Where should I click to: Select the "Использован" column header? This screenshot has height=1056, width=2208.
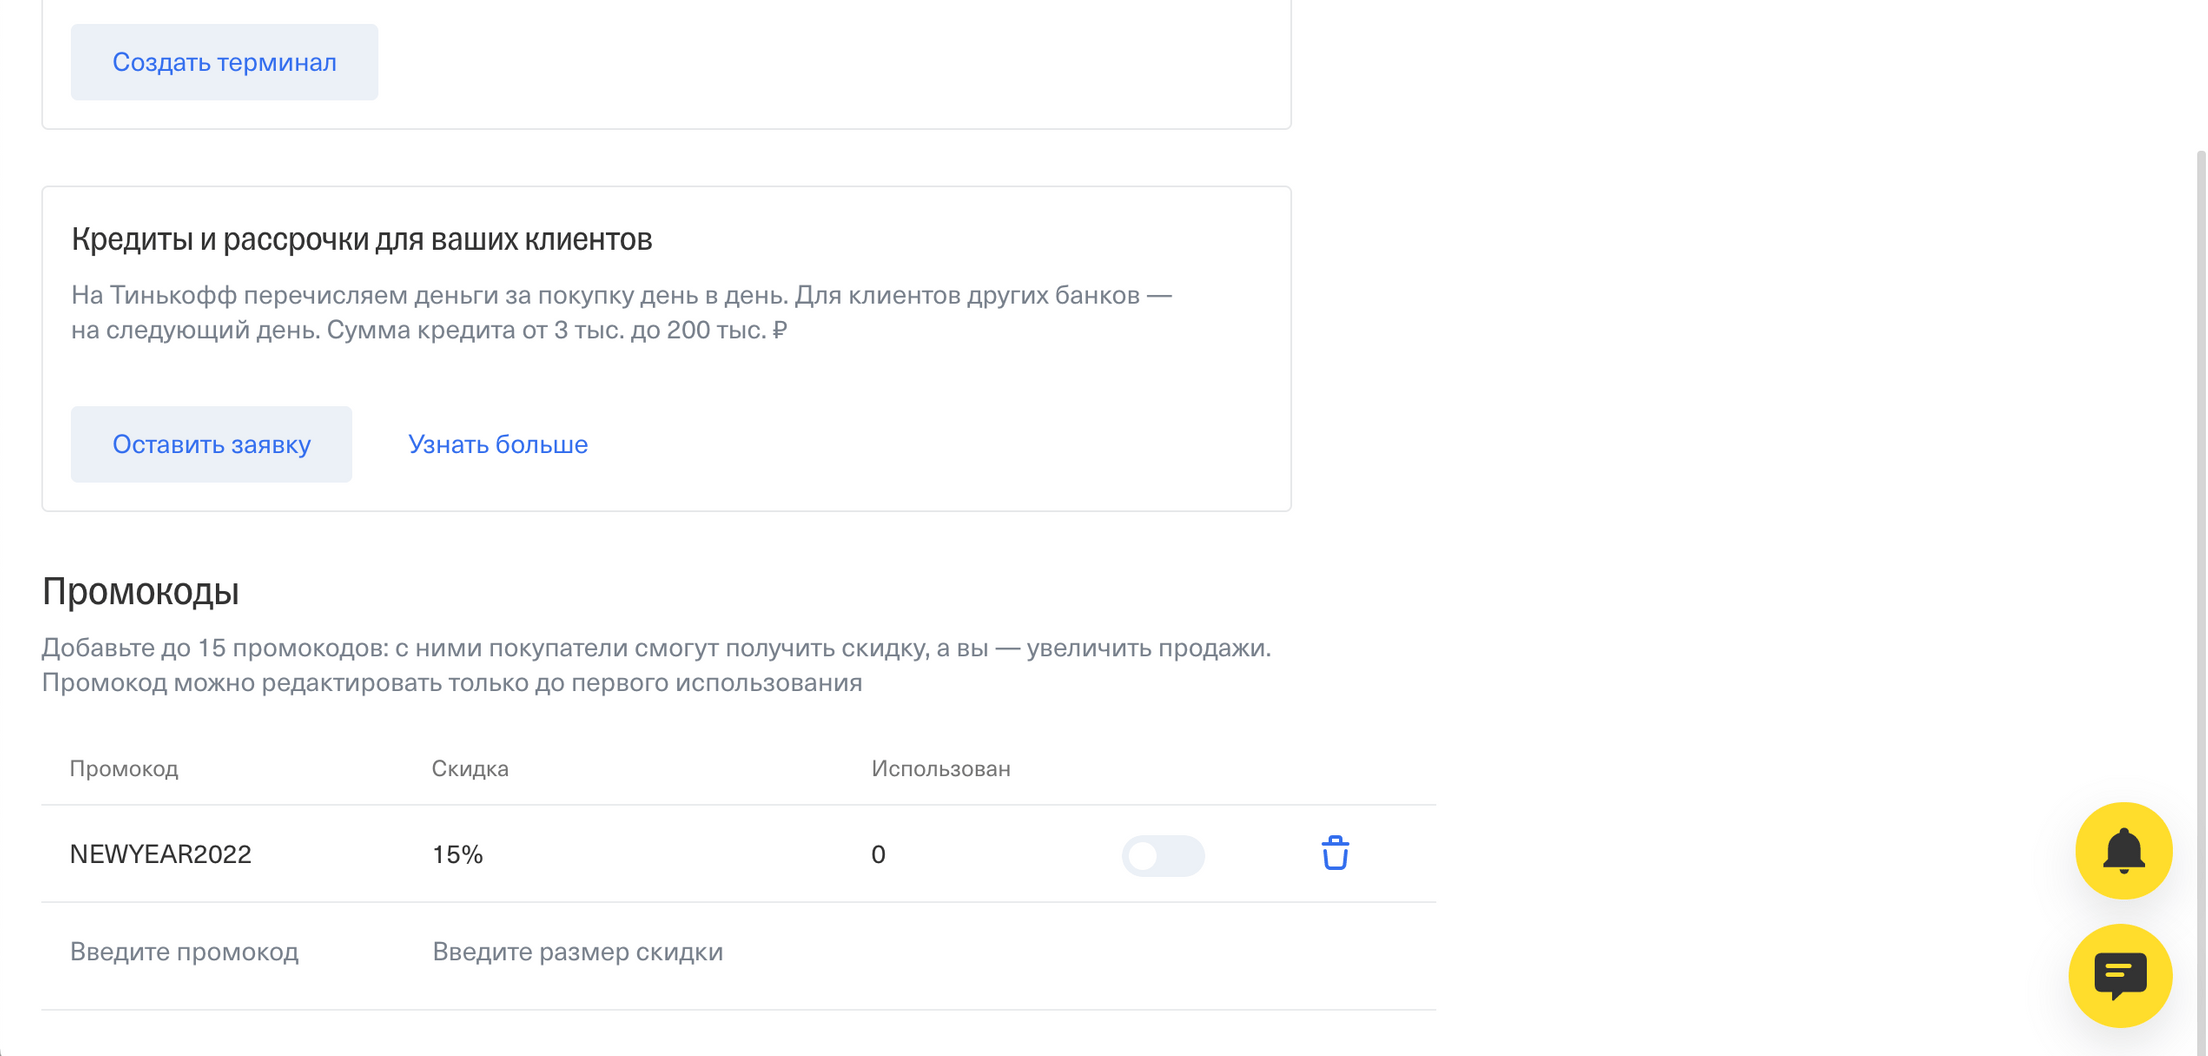point(940,768)
